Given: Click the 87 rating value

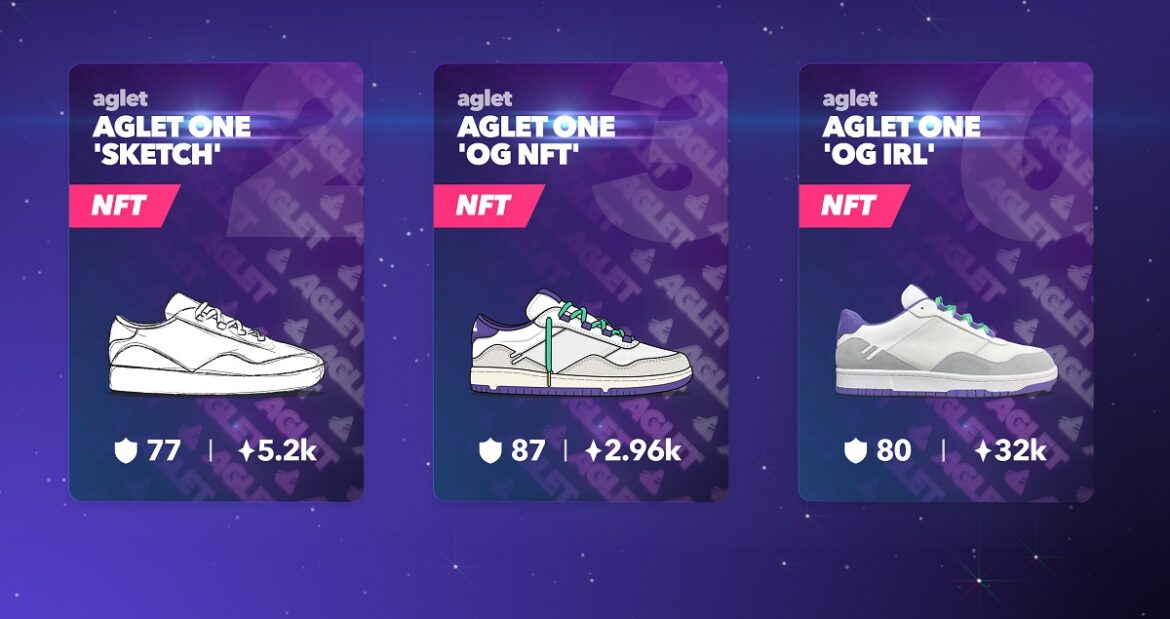Looking at the screenshot, I should (x=528, y=450).
